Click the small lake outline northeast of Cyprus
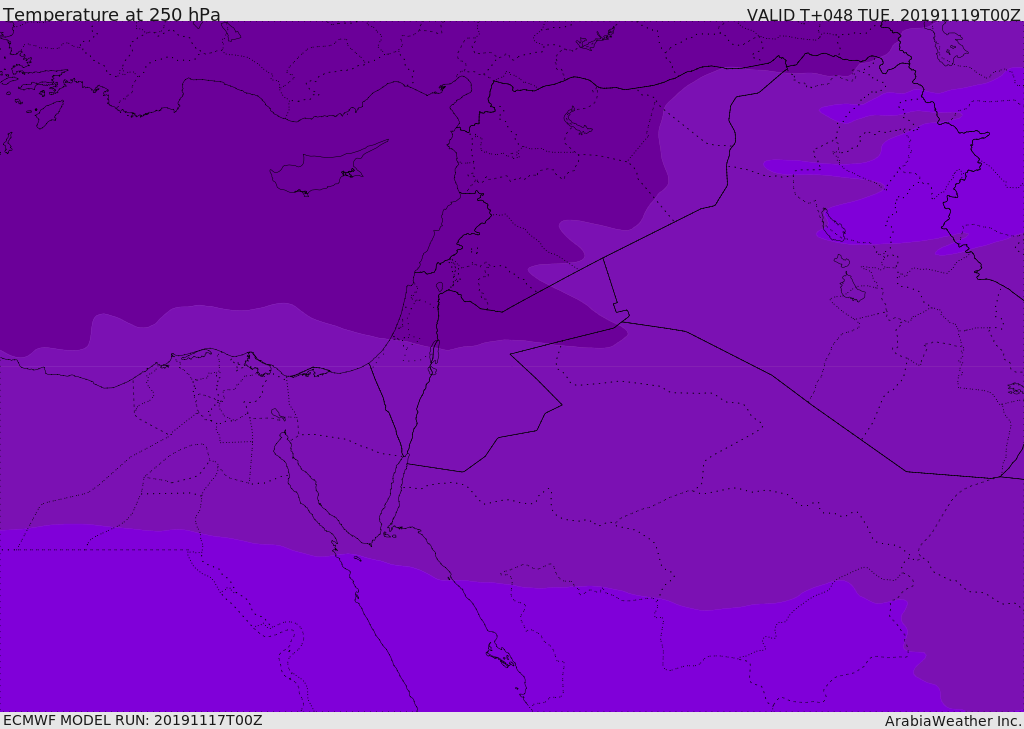This screenshot has width=1024, height=729. click(x=578, y=121)
